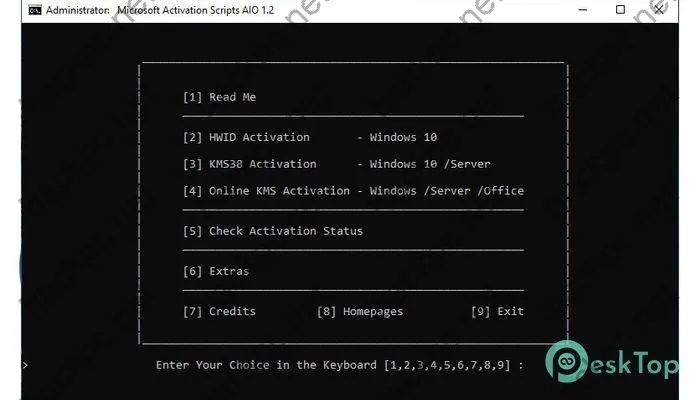Click the Windows /Server /Office description text
This screenshot has width=700, height=400.
pos(446,191)
